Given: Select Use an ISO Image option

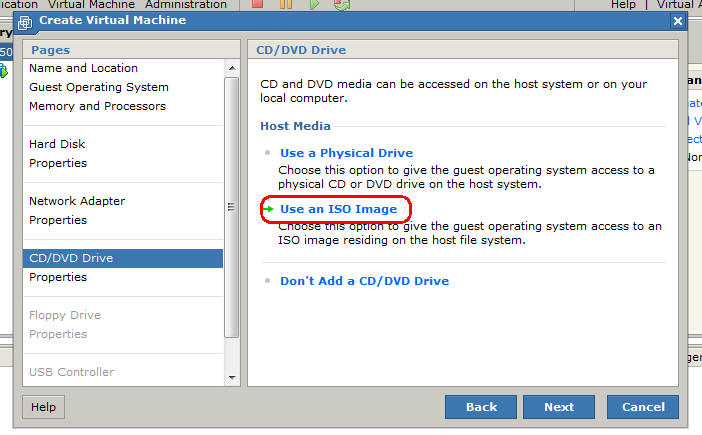Looking at the screenshot, I should 338,209.
